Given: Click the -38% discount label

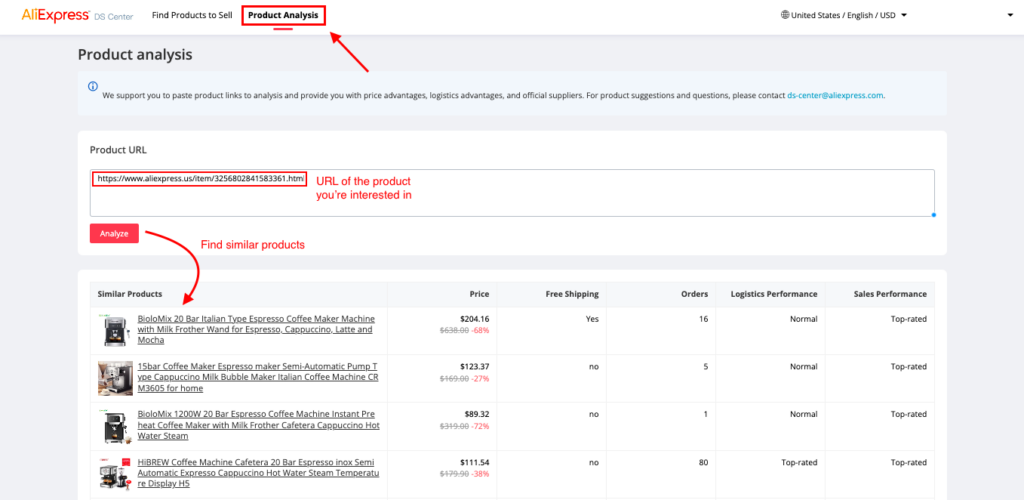Looking at the screenshot, I should 481,475.
